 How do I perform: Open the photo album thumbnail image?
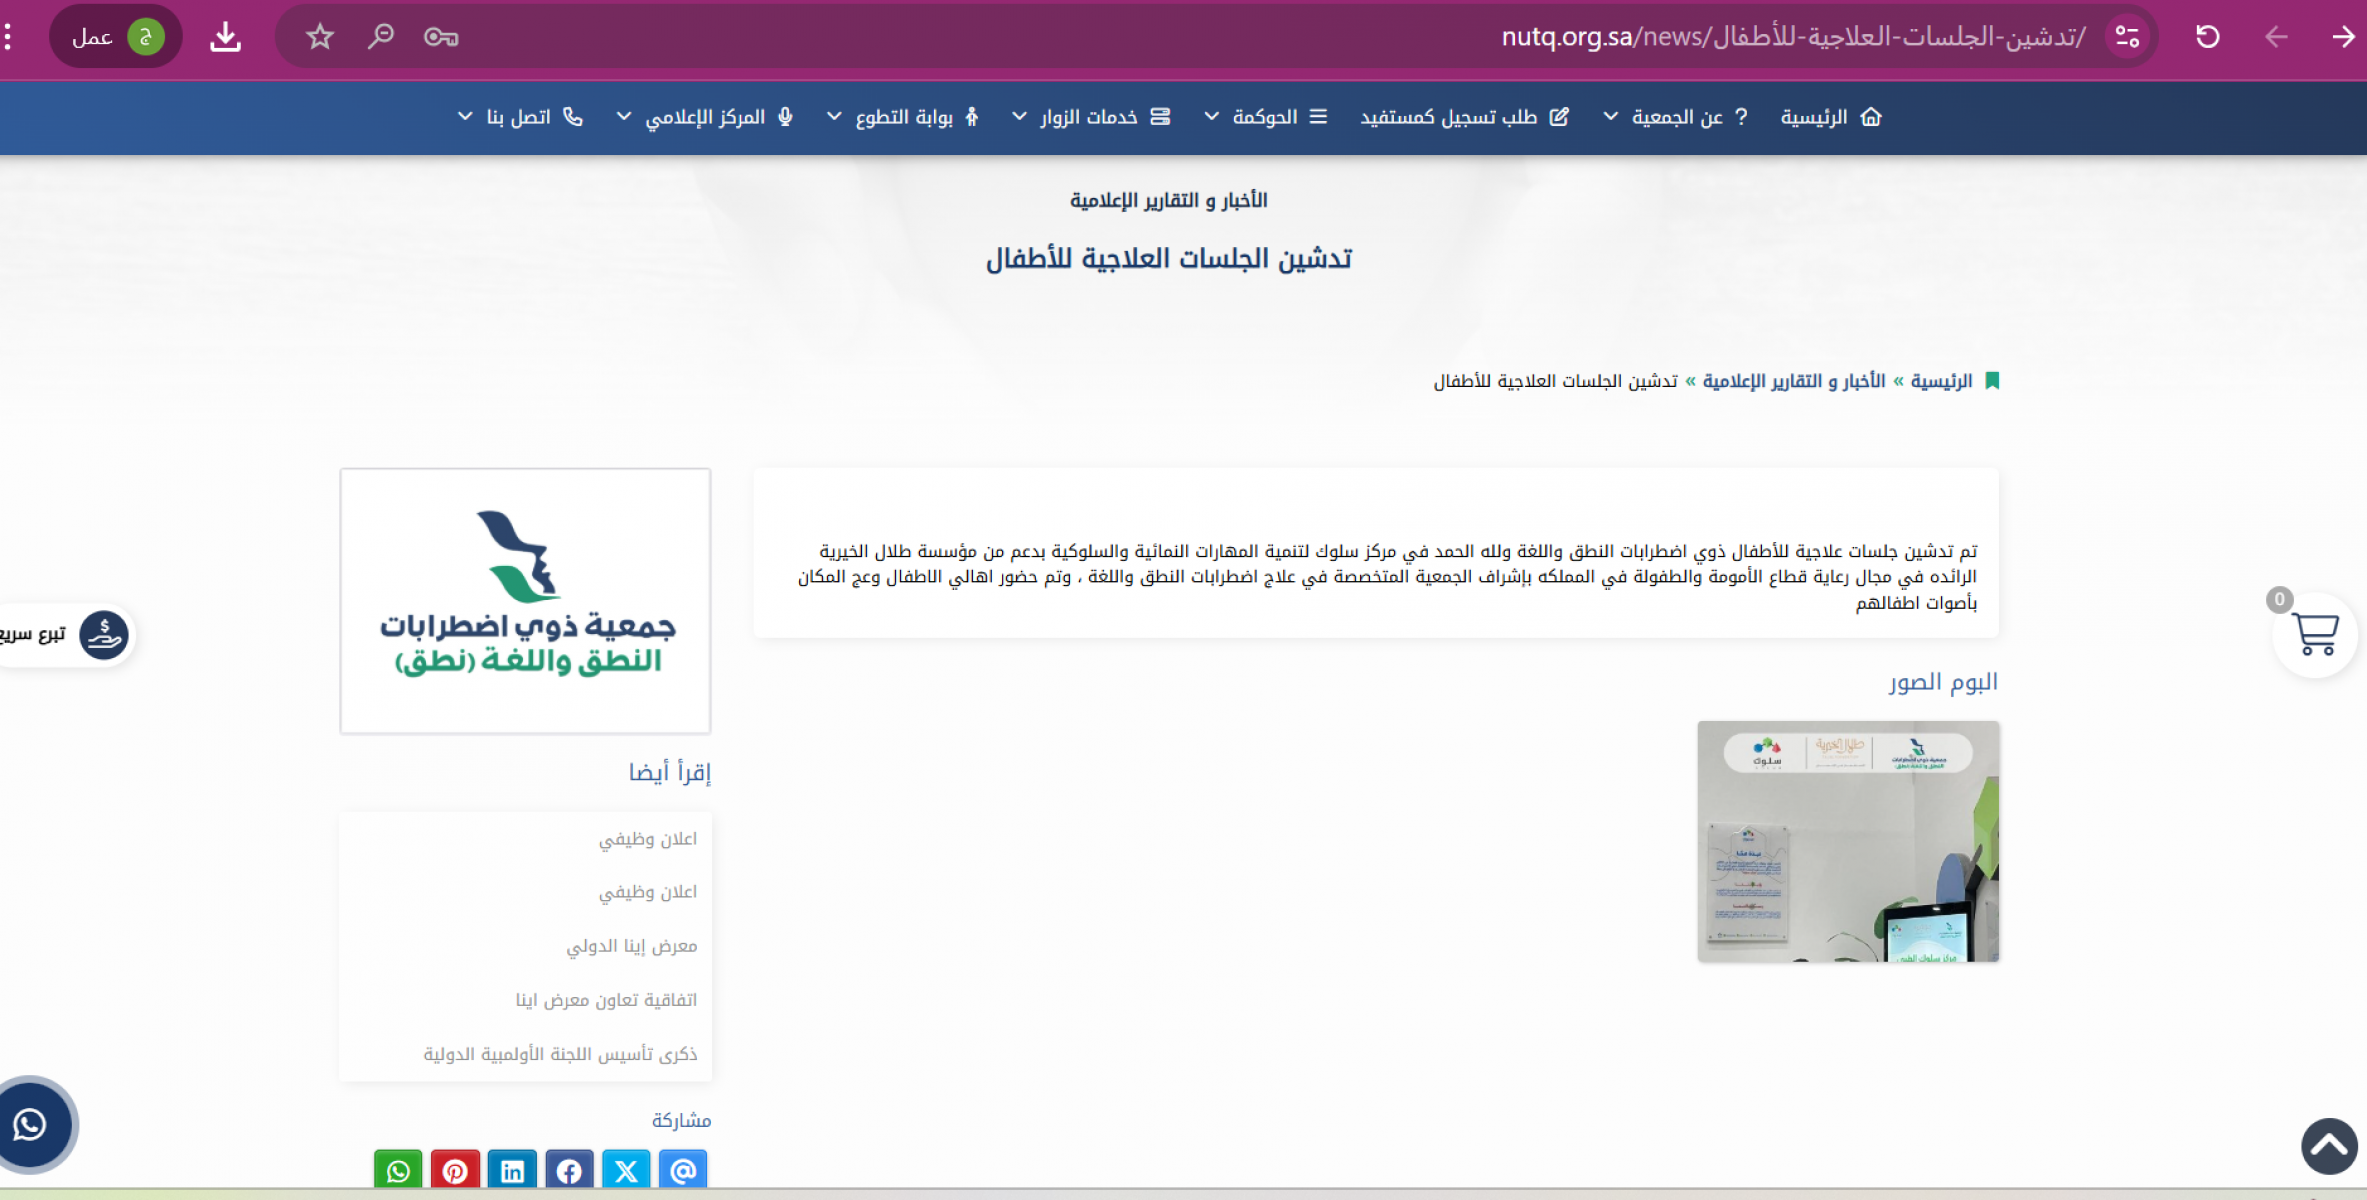[x=1848, y=841]
